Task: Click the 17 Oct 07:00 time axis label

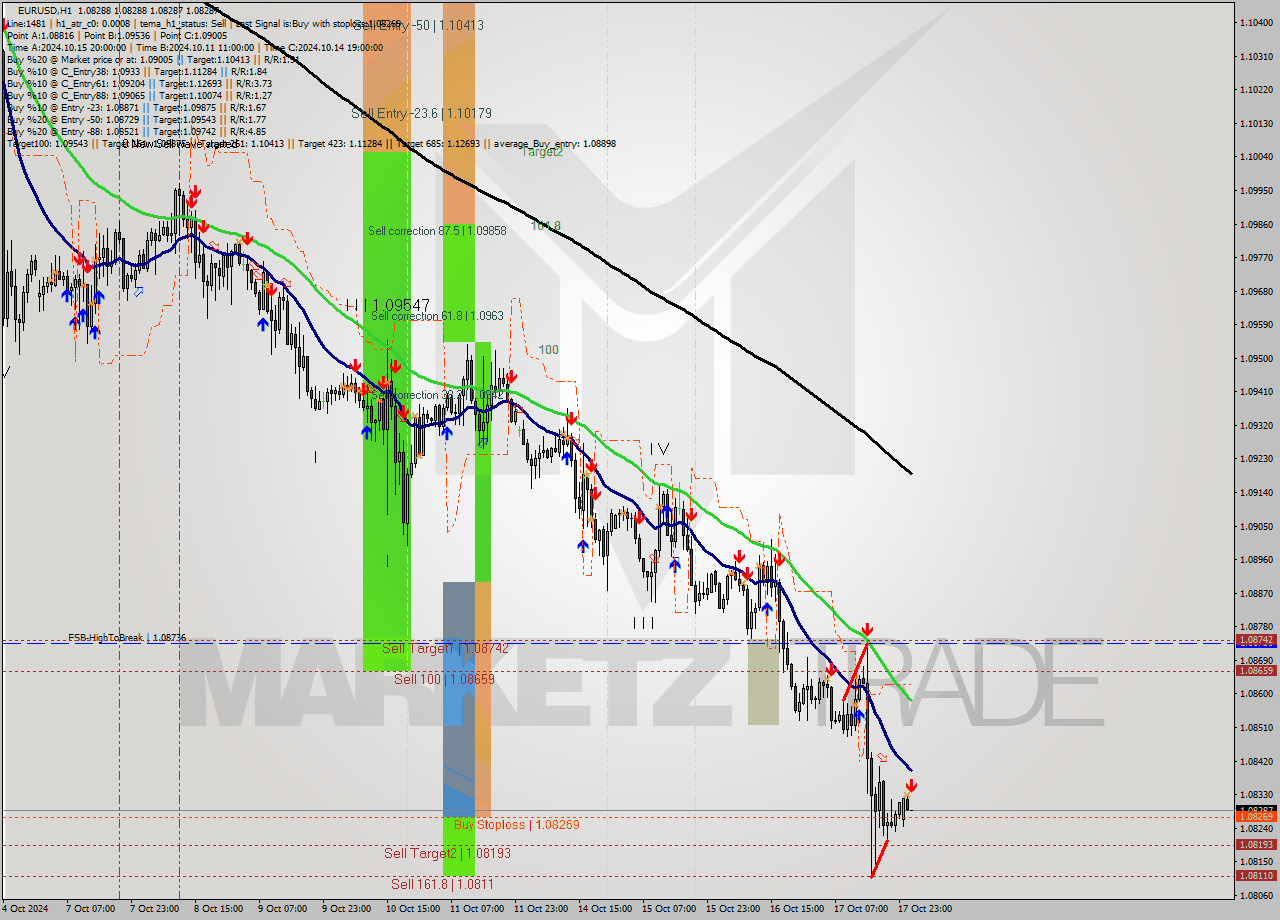Action: (861, 909)
